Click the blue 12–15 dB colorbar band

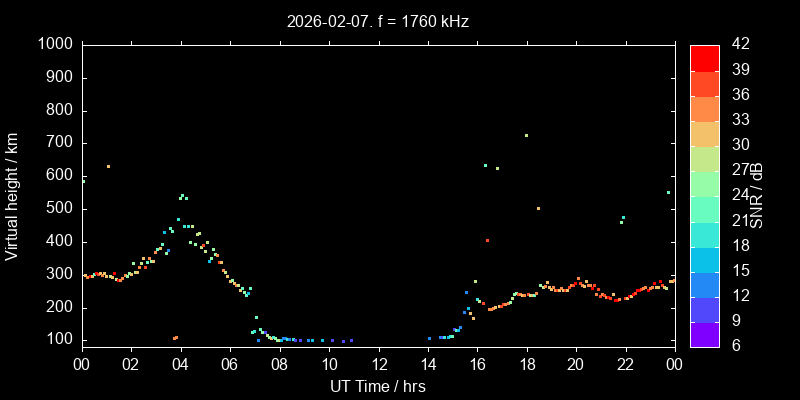[x=704, y=284]
